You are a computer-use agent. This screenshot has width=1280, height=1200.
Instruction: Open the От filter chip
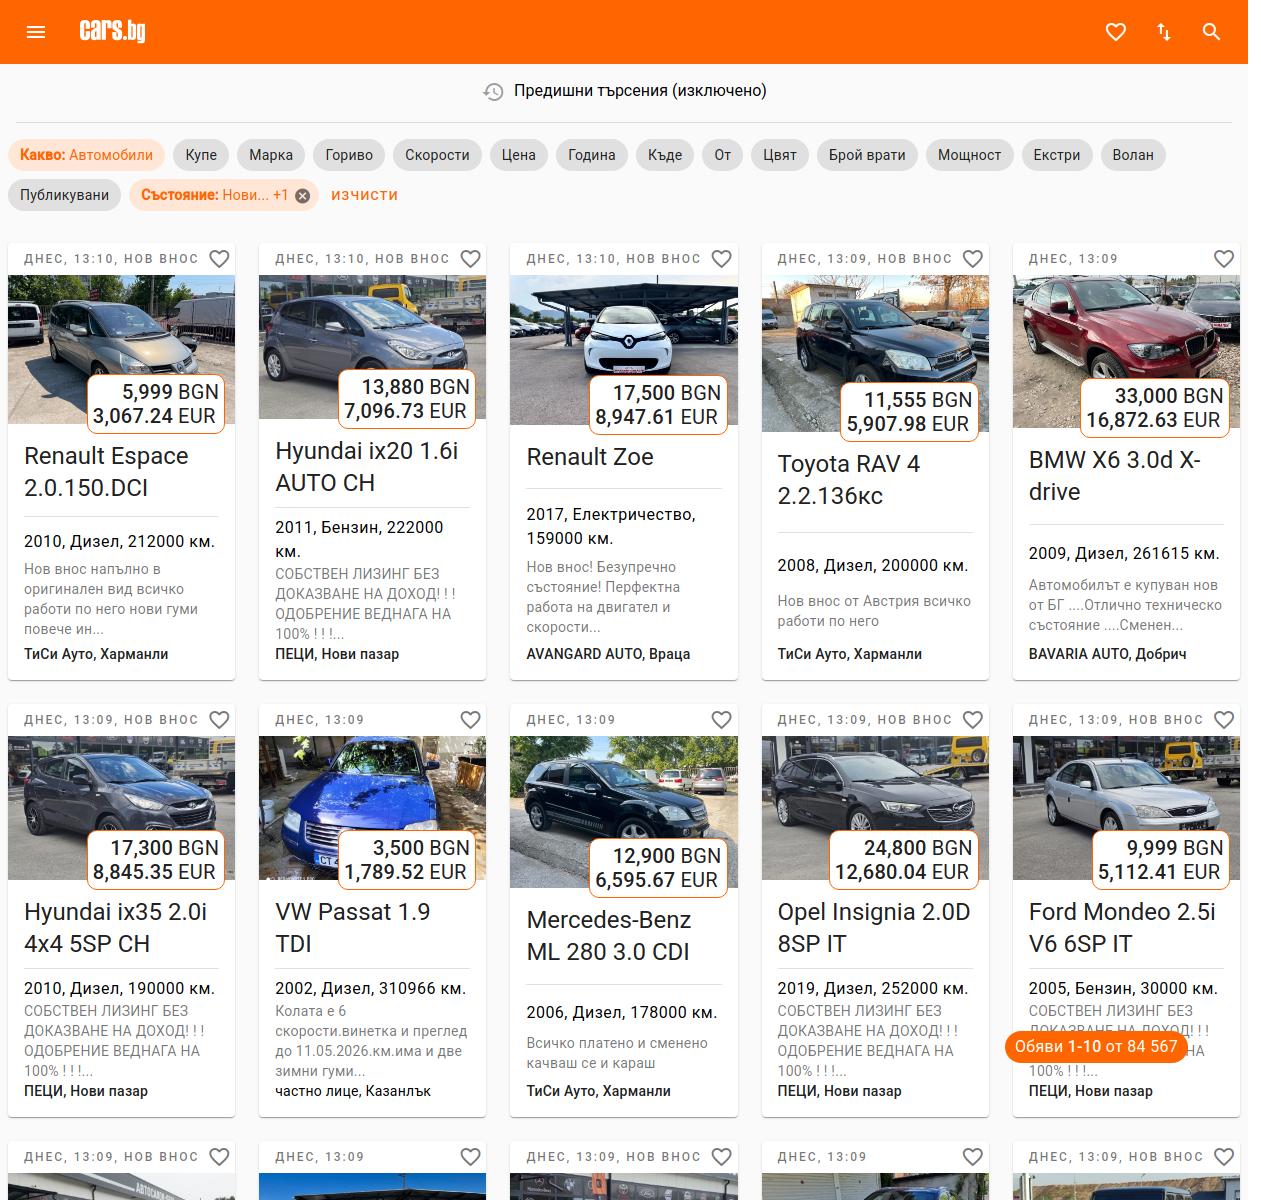click(723, 155)
